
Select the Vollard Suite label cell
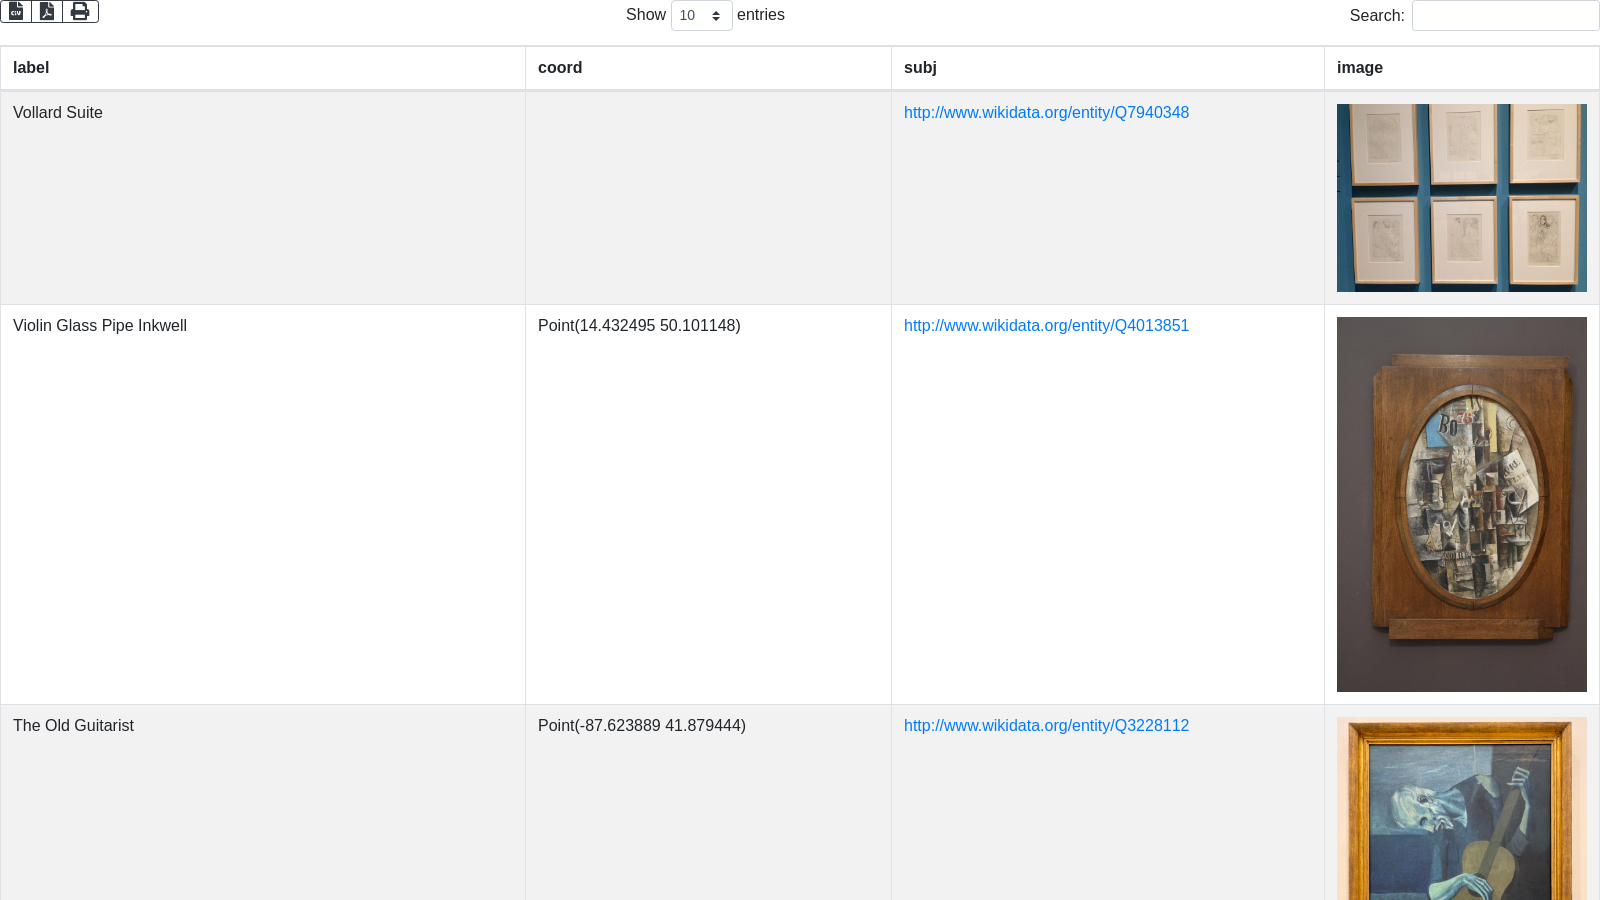[x=58, y=113]
